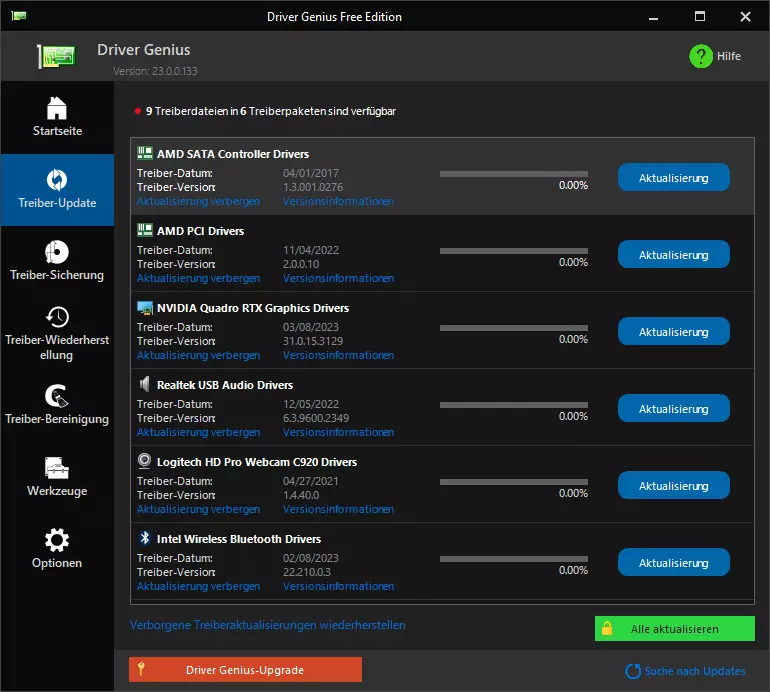The width and height of the screenshot is (770, 692).
Task: Update the AMD SATA Controller driver
Action: point(673,177)
